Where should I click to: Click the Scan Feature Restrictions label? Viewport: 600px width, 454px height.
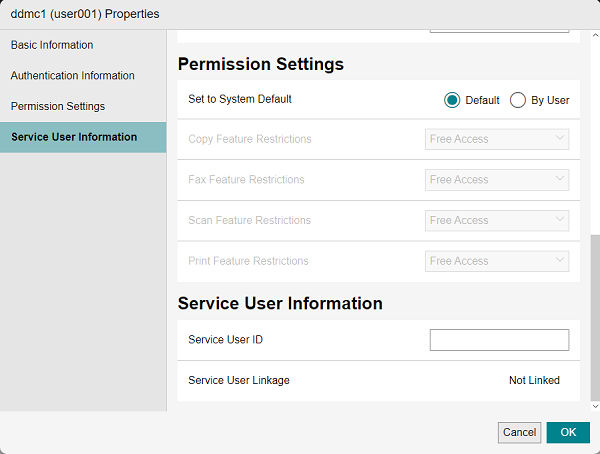point(249,220)
